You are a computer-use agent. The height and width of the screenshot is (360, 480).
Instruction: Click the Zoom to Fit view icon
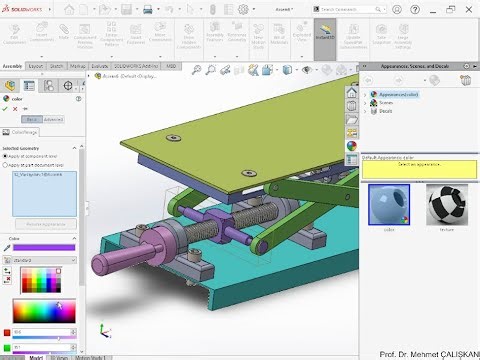[x=196, y=70]
